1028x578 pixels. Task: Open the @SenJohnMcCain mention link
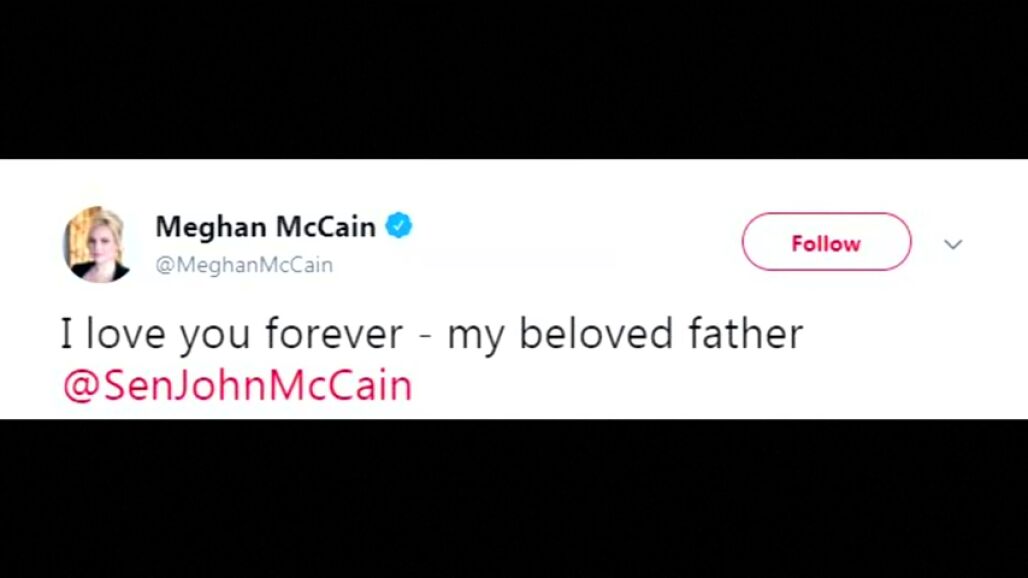point(237,385)
